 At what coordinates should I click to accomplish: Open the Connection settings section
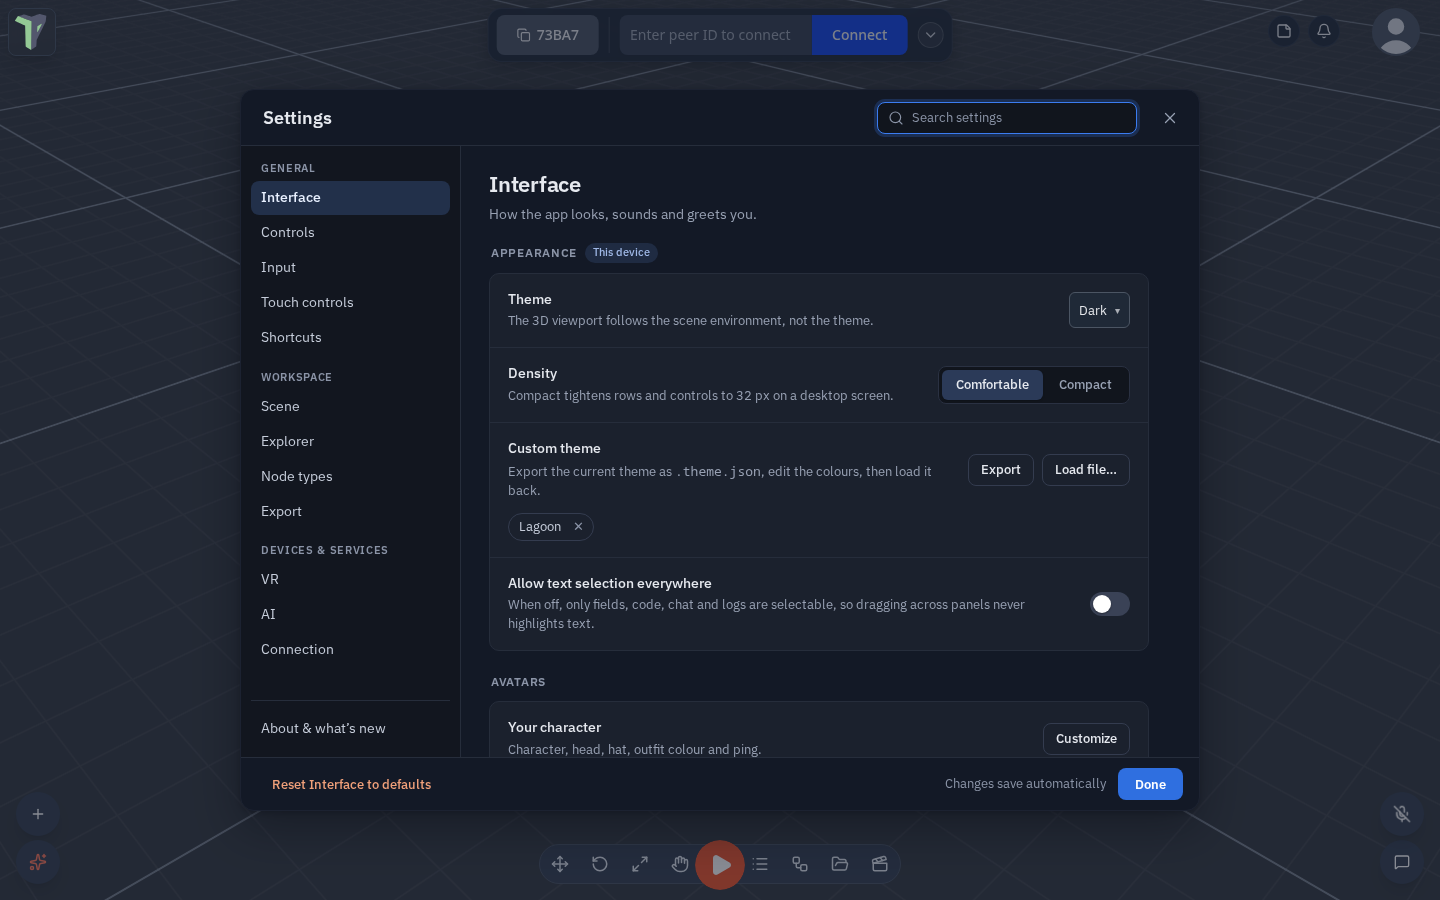[x=350, y=650]
